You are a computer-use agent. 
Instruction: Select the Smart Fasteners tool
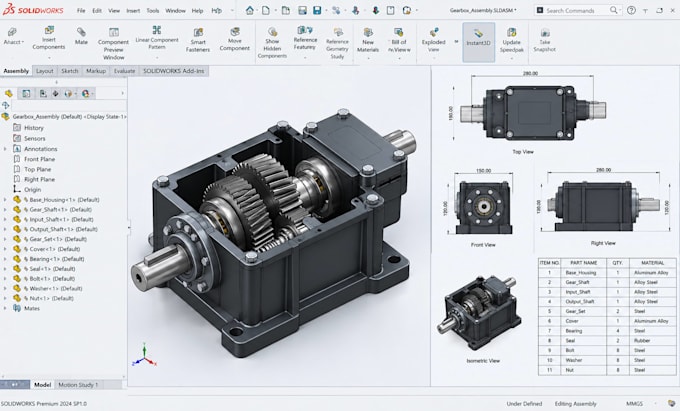pyautogui.click(x=198, y=40)
